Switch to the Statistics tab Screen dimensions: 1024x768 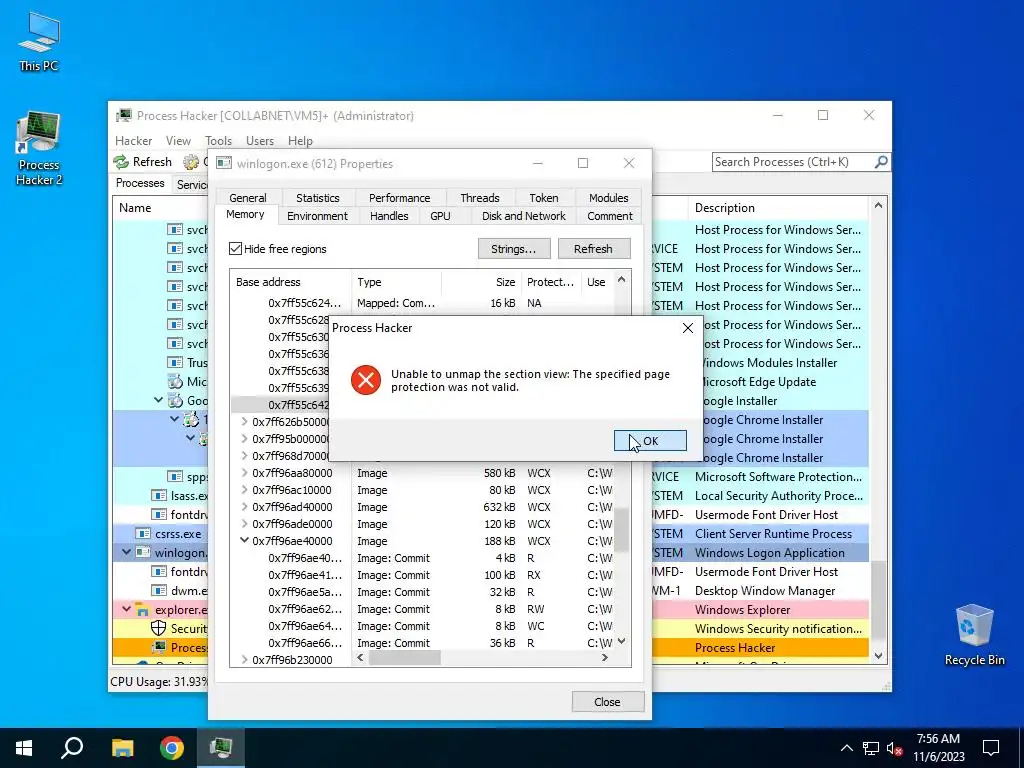[317, 198]
